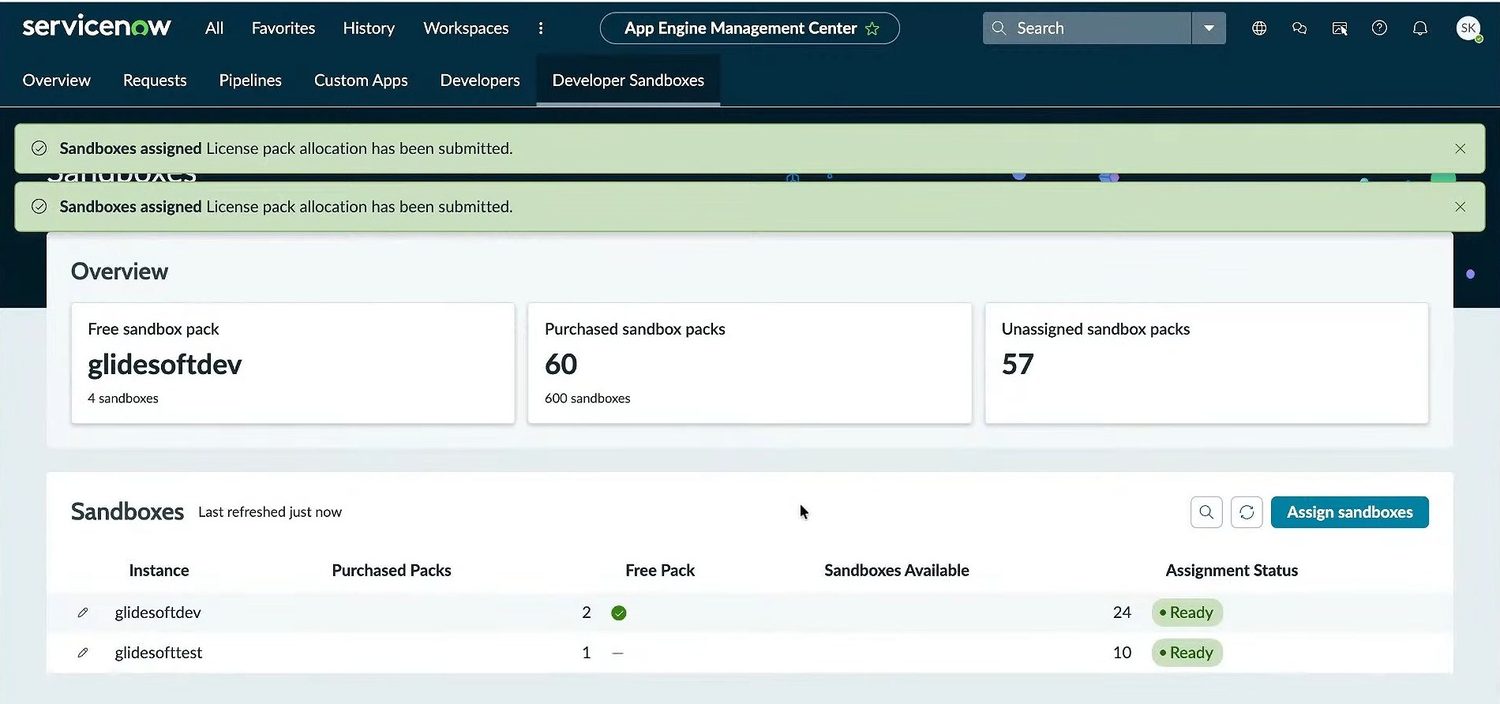The width and height of the screenshot is (1500, 704).
Task: Open the Workspaces menu
Action: click(466, 28)
